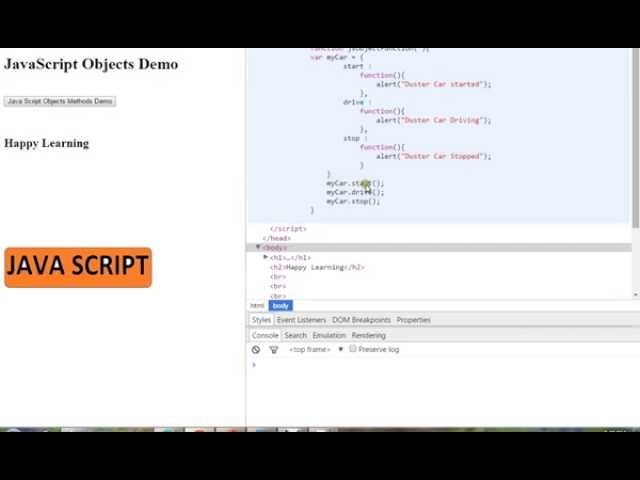Switch to the Rendering tab
640x480 pixels.
(369, 336)
